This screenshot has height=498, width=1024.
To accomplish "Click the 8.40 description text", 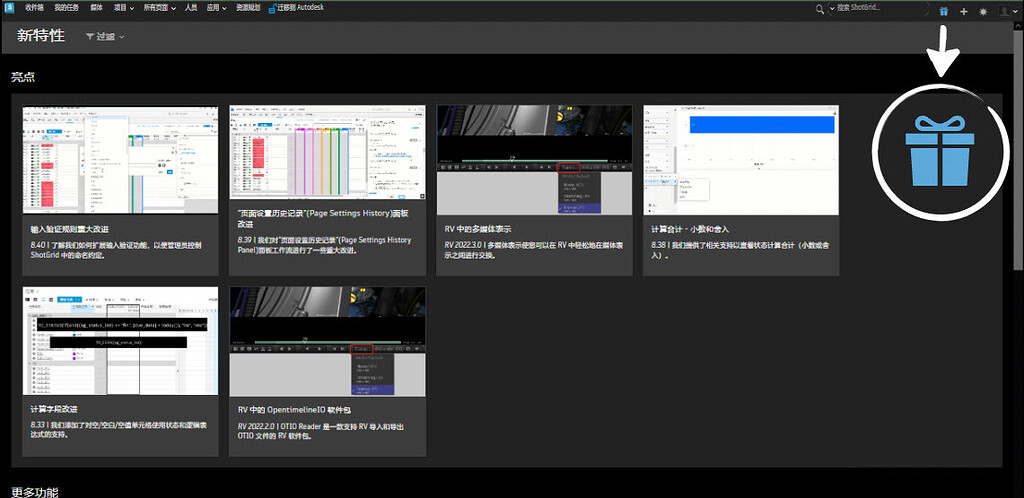I will coord(116,250).
